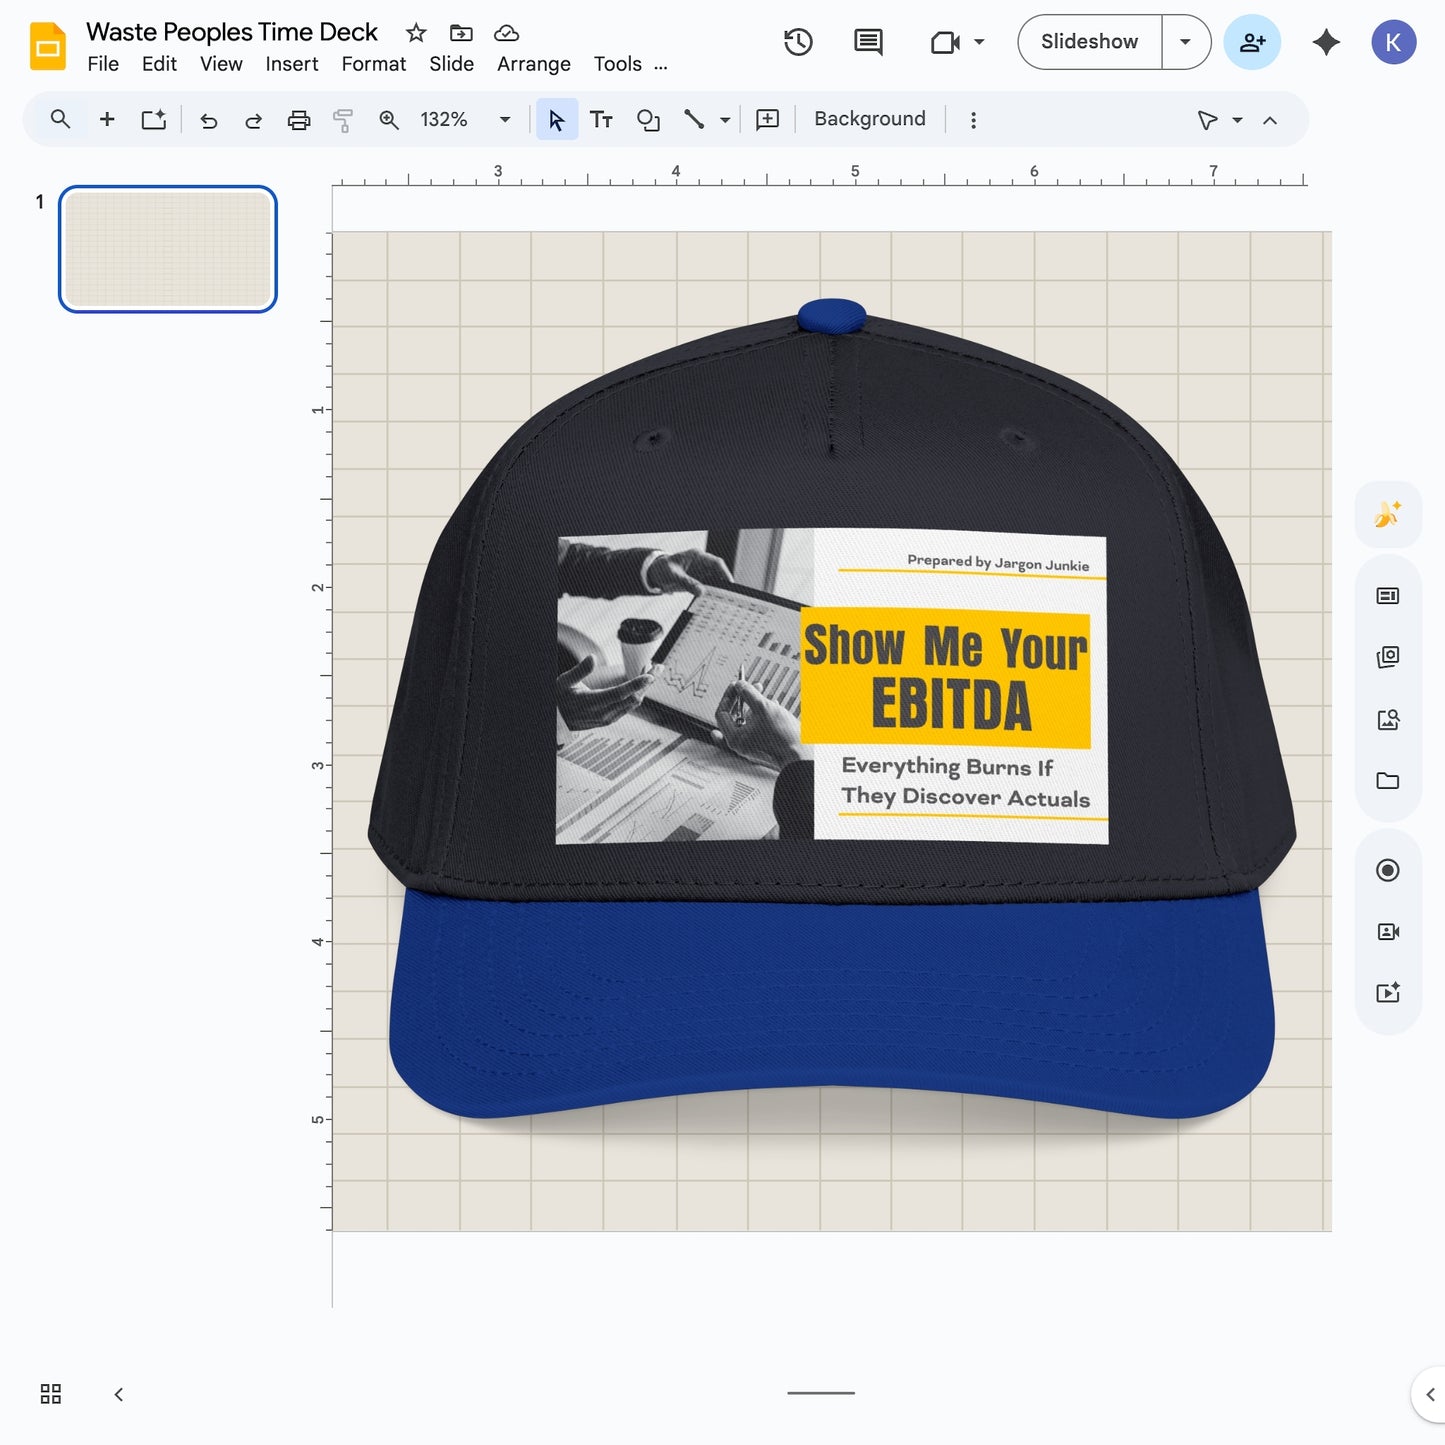Click the zoom magnifier tool
1445x1445 pixels.
coord(389,120)
